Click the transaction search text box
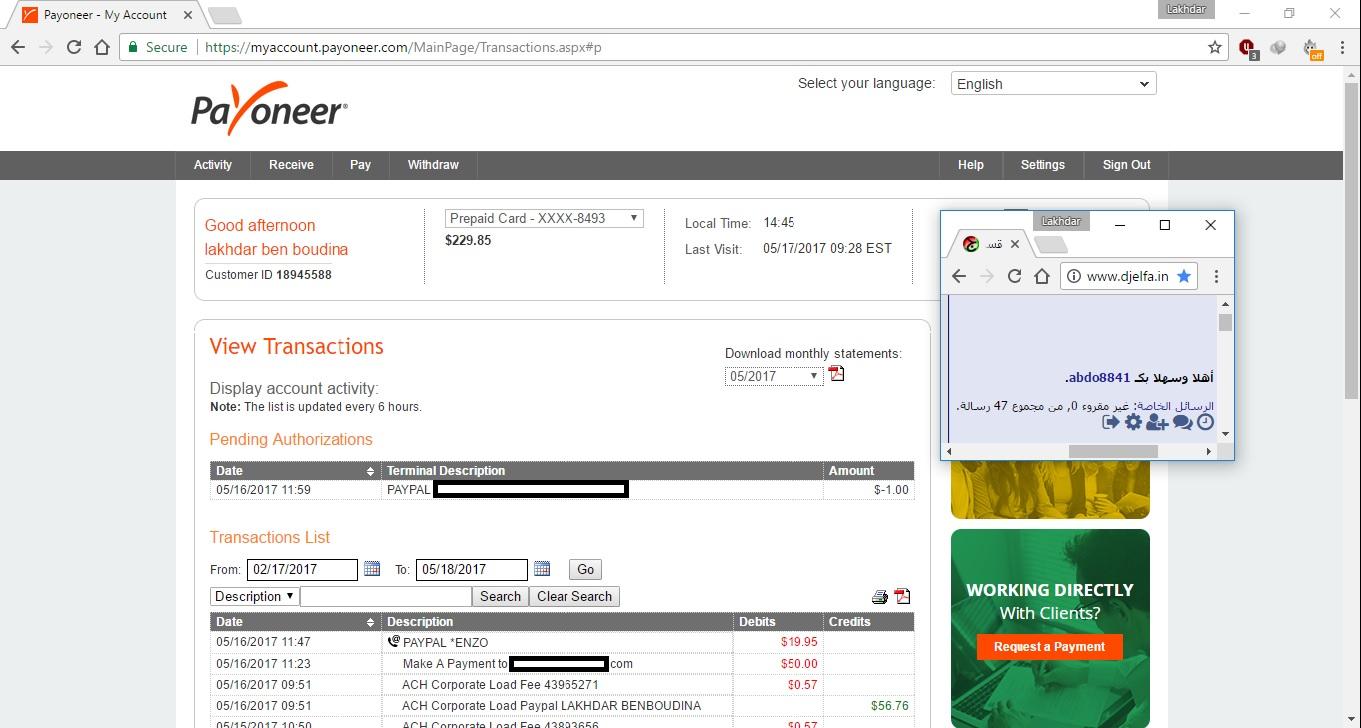The height and width of the screenshot is (728, 1361). click(x=386, y=596)
